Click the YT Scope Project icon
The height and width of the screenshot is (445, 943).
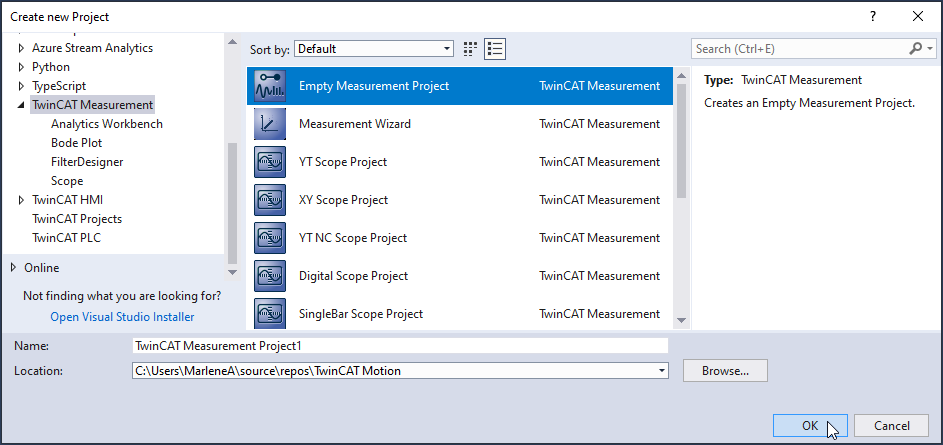tap(270, 162)
